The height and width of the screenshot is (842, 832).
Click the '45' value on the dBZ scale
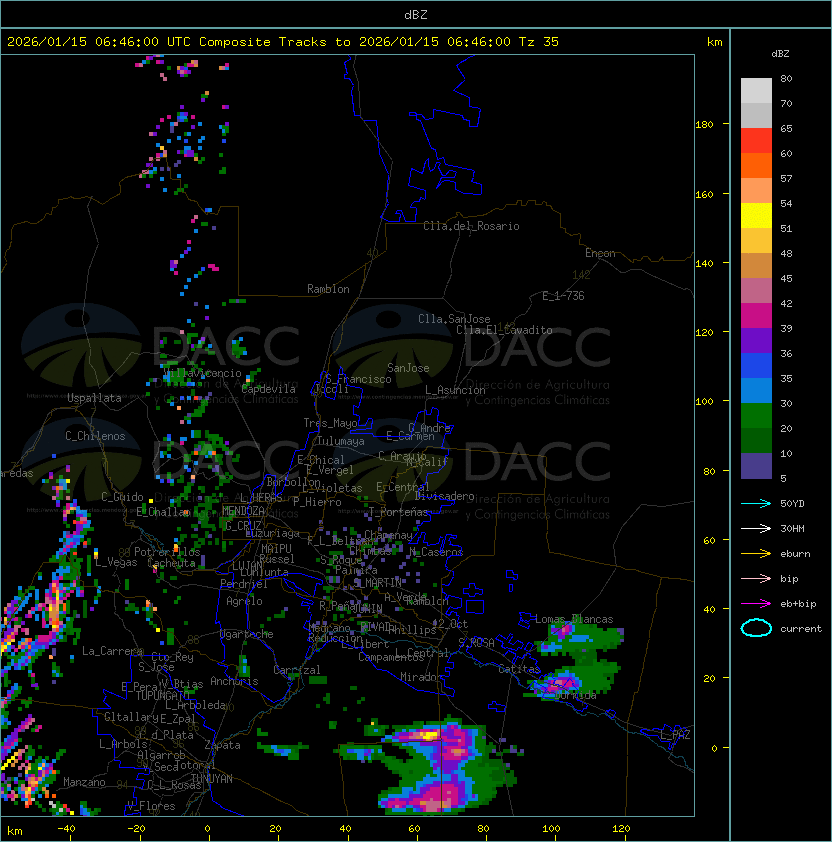coord(786,278)
